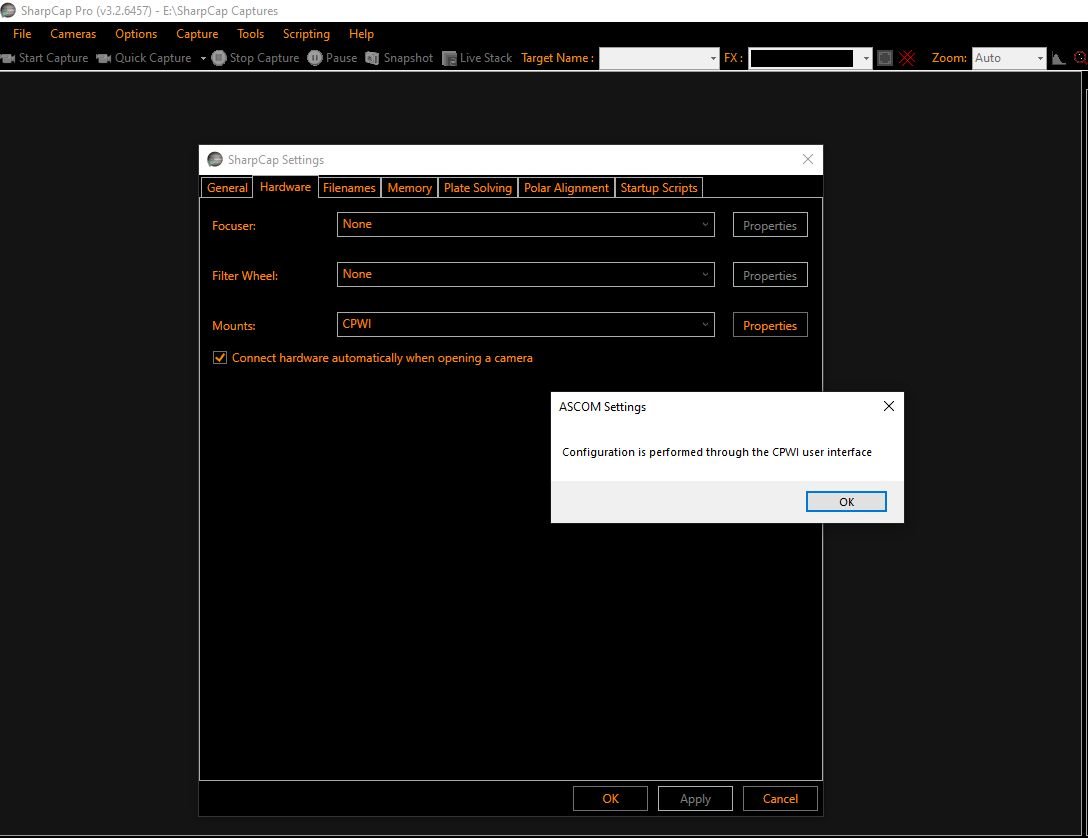Screen dimensions: 1088x838
Task: Click Start Capture in the toolbar
Action: click(45, 58)
